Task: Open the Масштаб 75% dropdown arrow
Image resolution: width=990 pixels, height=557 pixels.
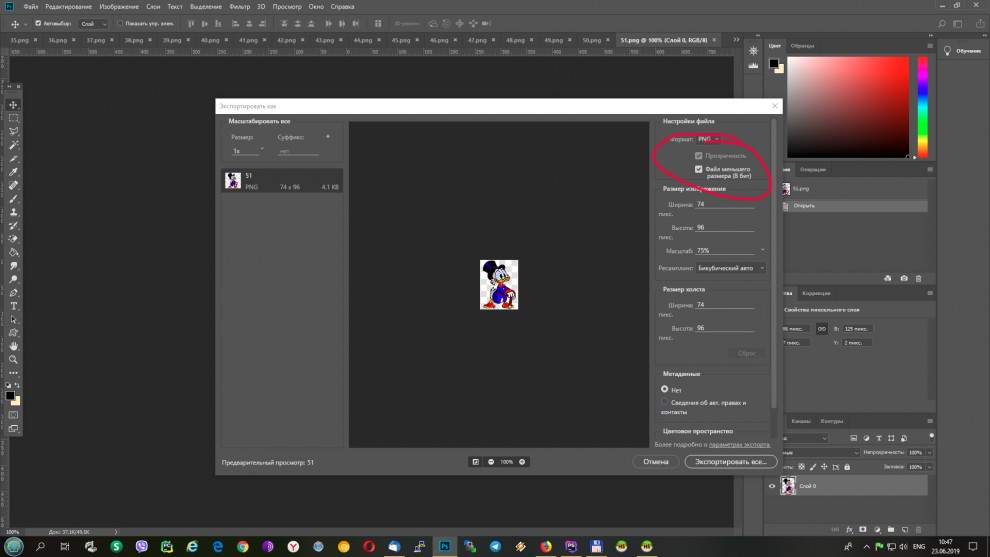Action: [763, 250]
